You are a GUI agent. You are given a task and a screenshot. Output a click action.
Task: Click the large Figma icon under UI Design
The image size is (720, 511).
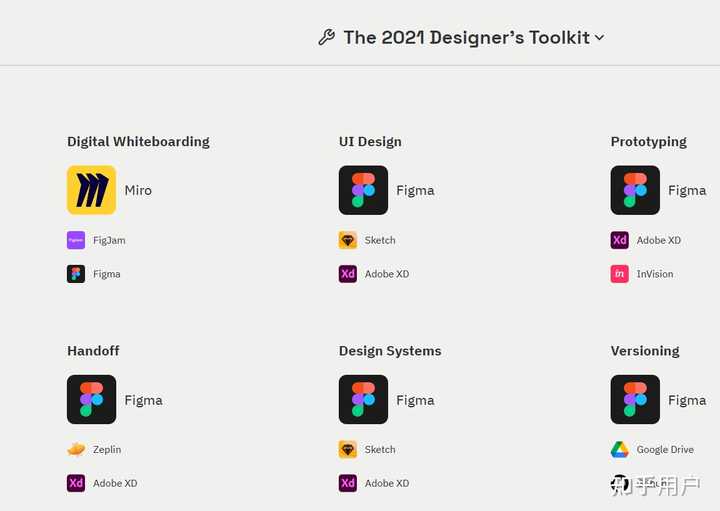(363, 190)
